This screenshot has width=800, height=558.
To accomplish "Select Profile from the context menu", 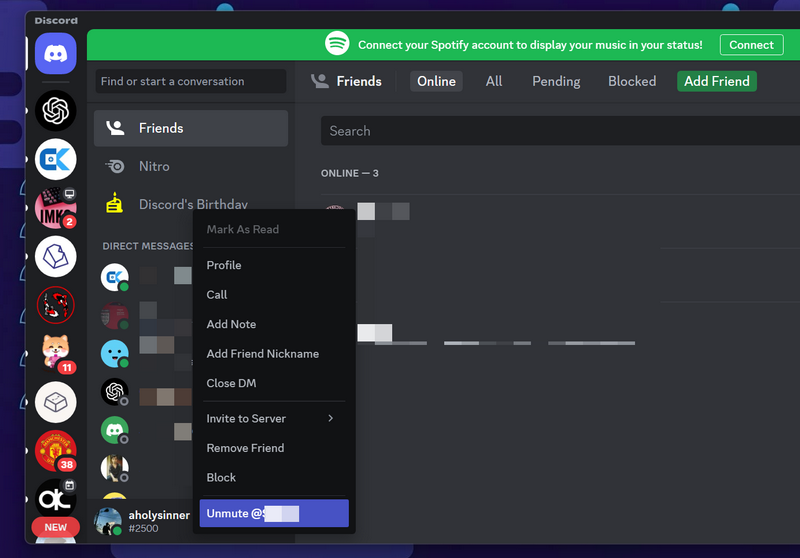I will tap(224, 265).
